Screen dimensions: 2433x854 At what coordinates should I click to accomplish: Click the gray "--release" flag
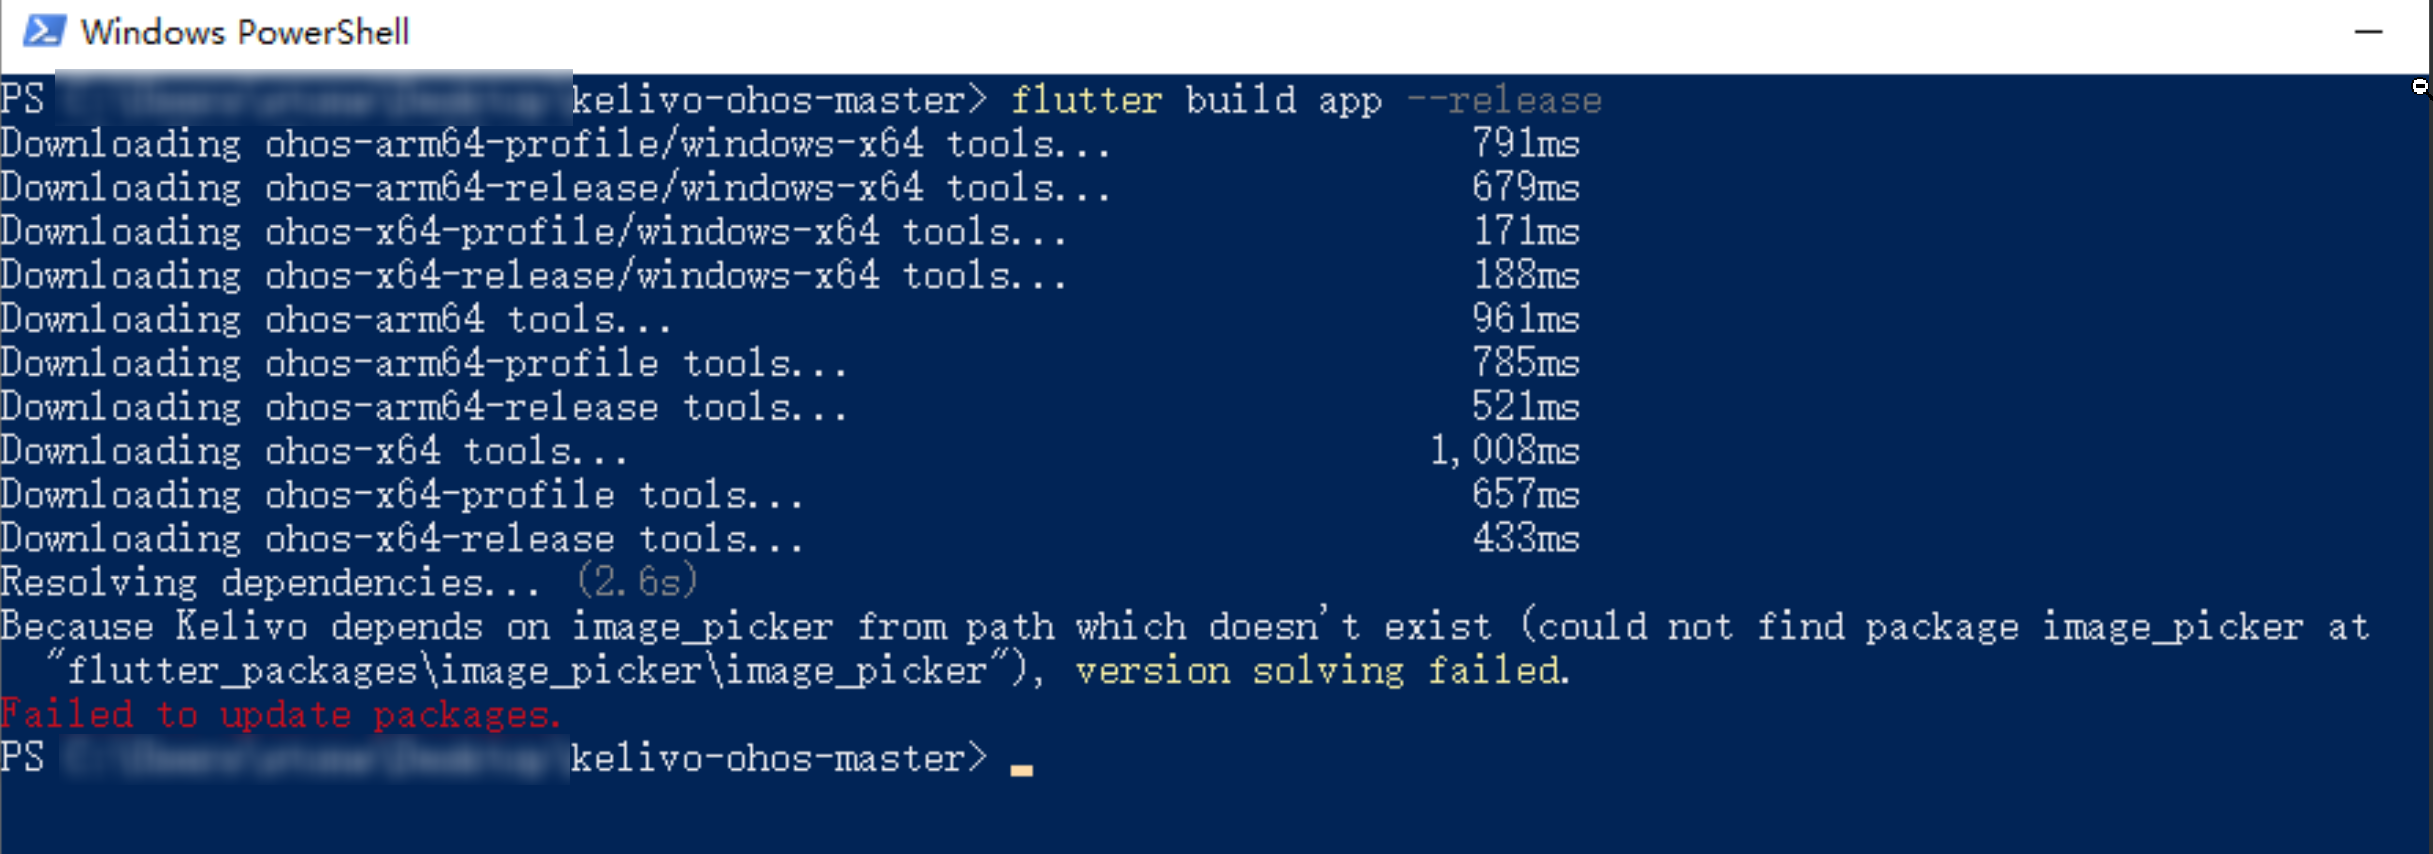pyautogui.click(x=1504, y=101)
